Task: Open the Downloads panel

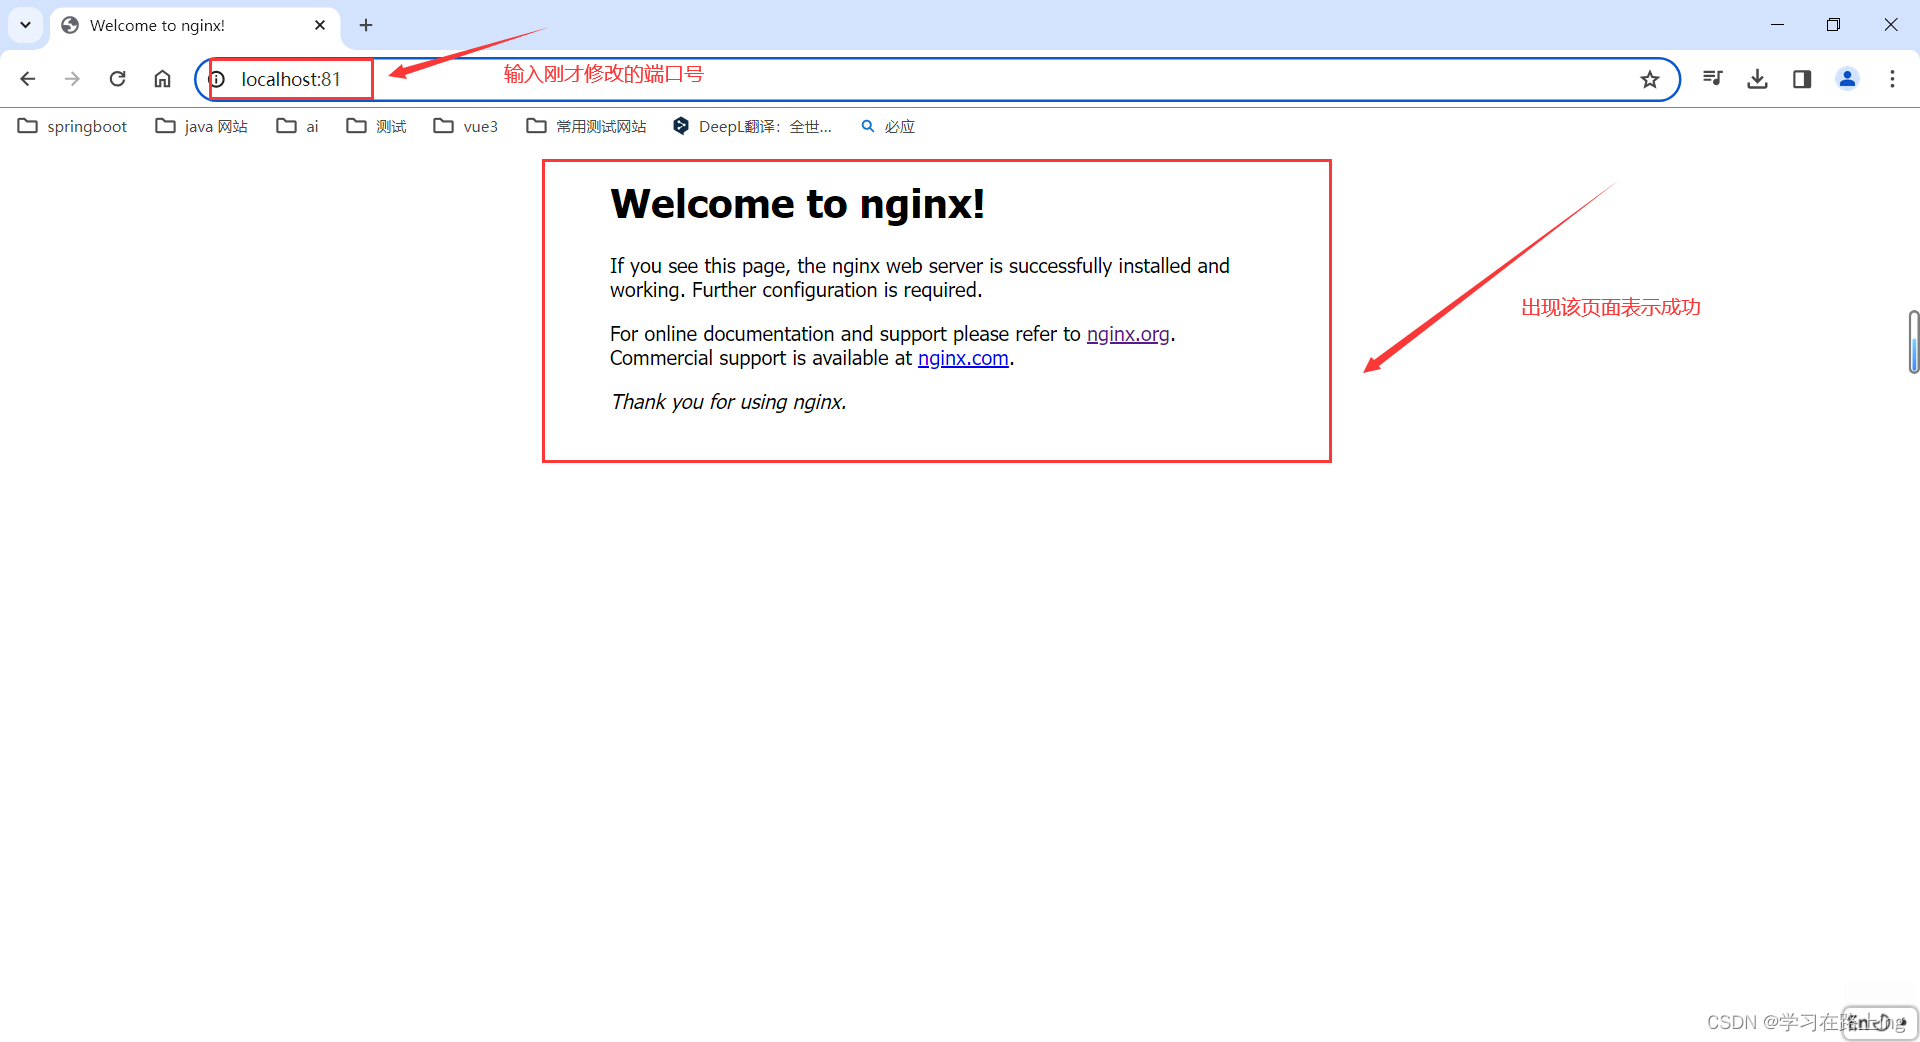Action: [1757, 78]
